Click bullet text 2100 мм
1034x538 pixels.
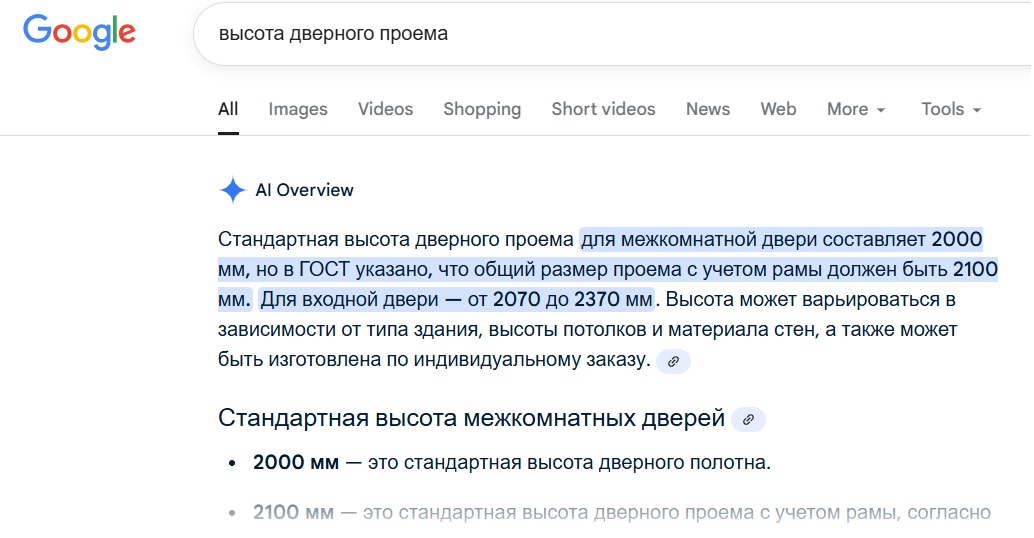coord(293,512)
